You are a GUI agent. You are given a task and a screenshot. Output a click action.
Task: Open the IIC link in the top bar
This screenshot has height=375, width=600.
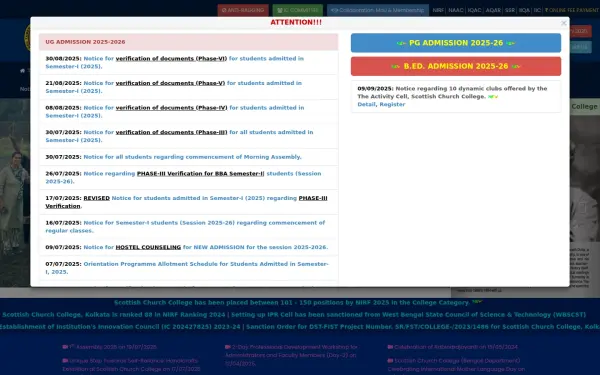point(537,10)
